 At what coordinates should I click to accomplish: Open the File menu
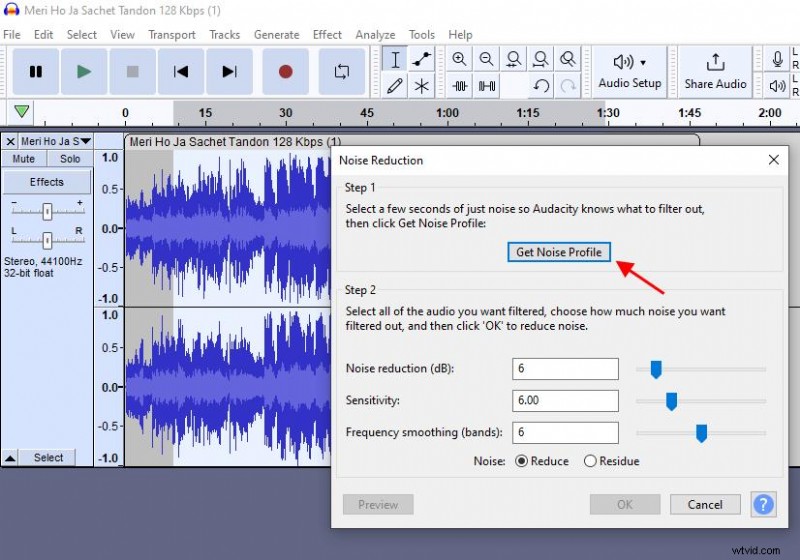coord(12,35)
